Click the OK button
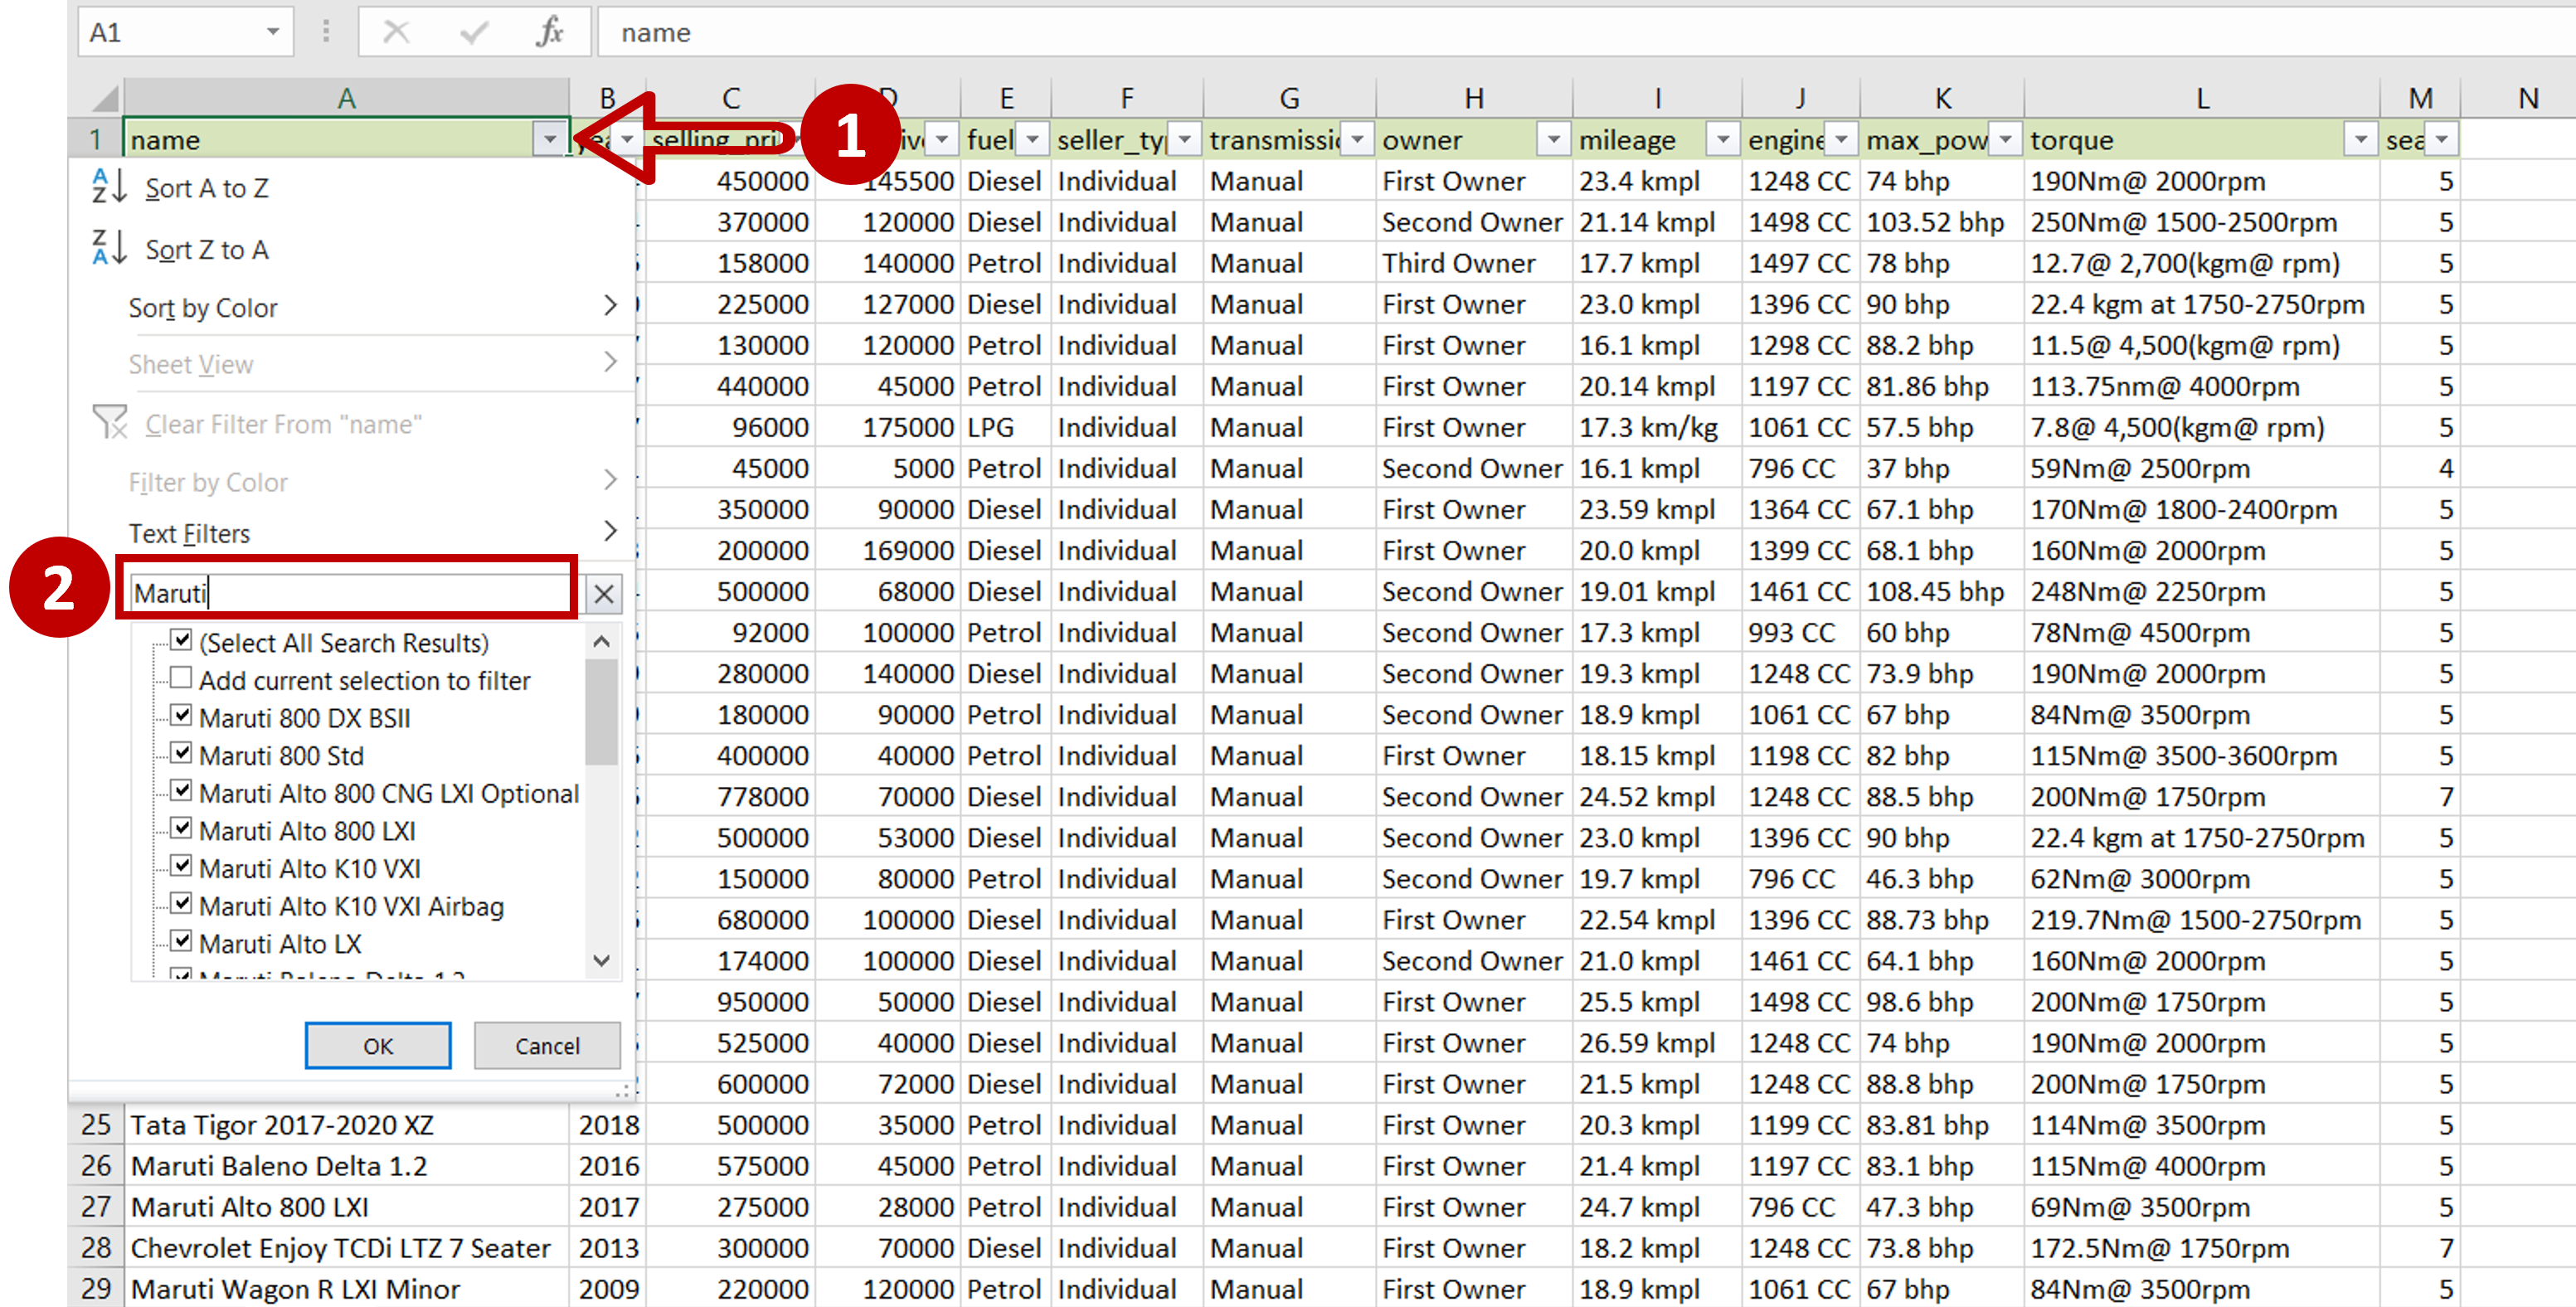This screenshot has height=1307, width=2576. pos(378,1046)
